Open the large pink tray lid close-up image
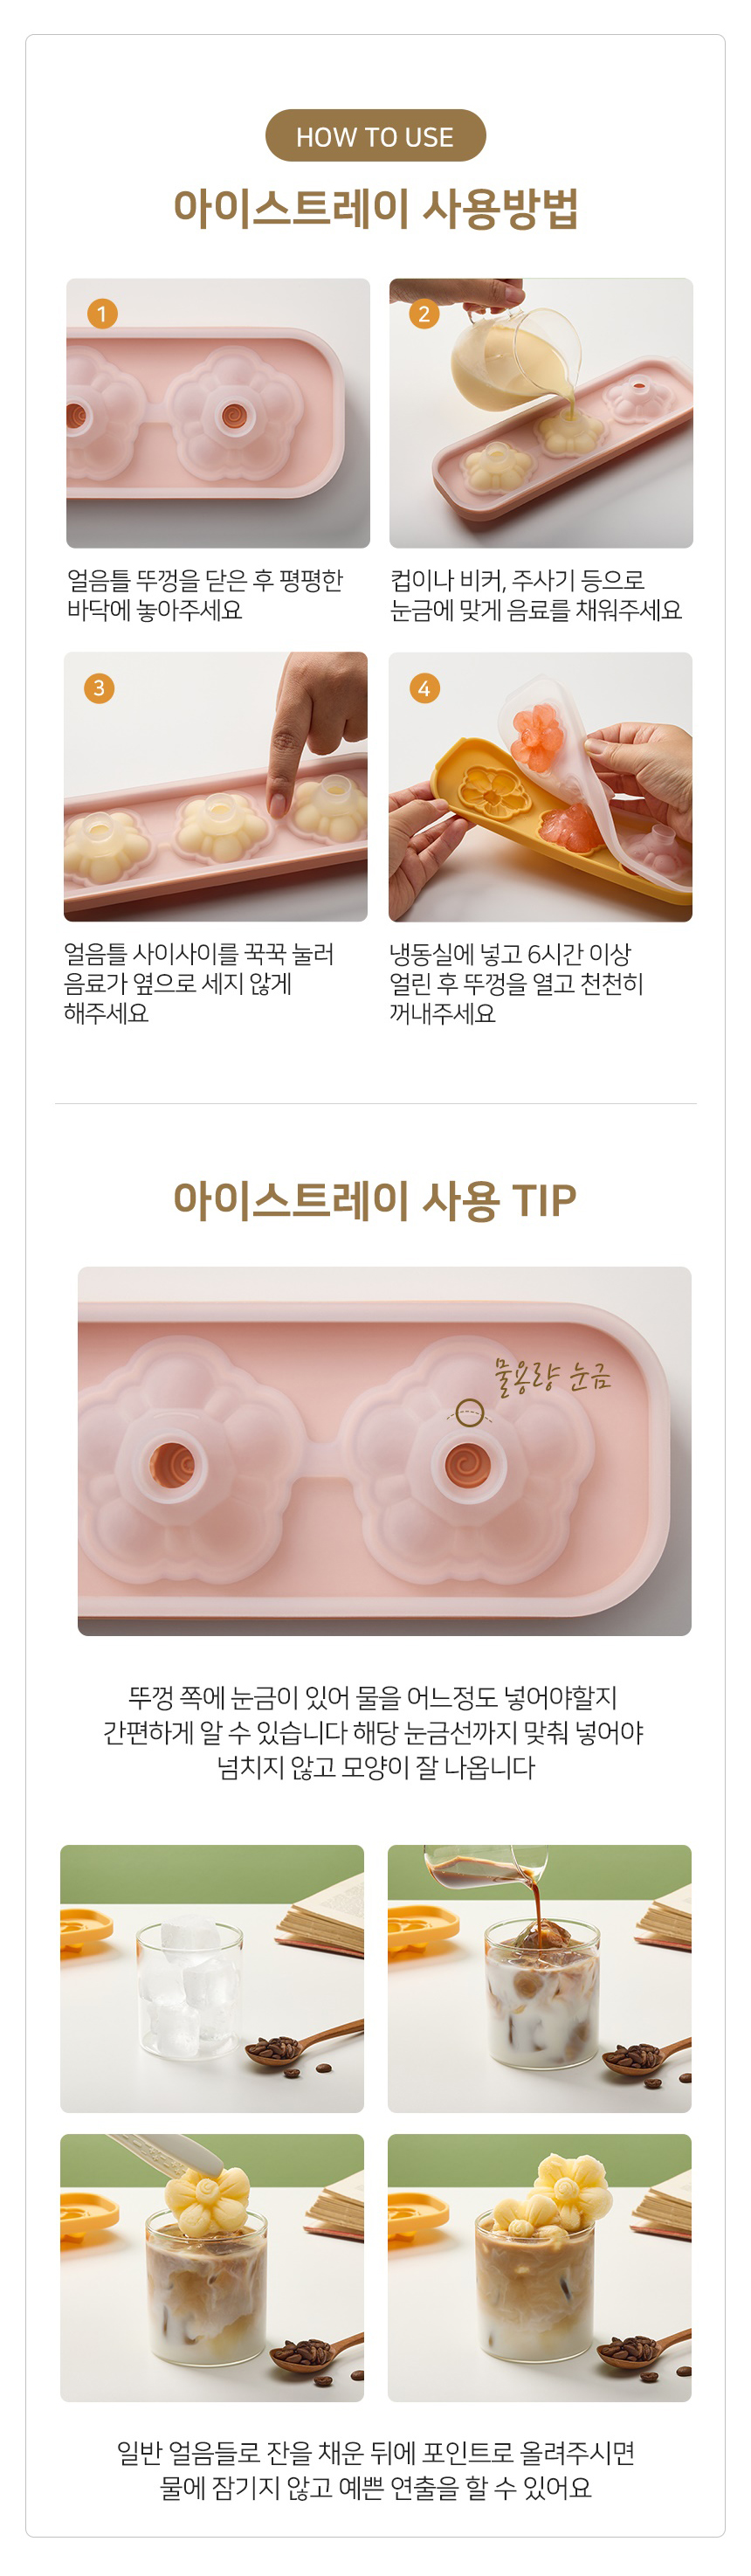Screen dimensions: 751x2576 pyautogui.click(x=385, y=1451)
